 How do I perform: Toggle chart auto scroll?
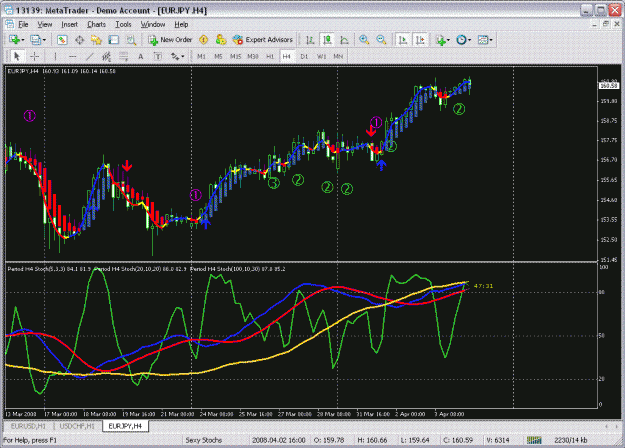pyautogui.click(x=403, y=40)
